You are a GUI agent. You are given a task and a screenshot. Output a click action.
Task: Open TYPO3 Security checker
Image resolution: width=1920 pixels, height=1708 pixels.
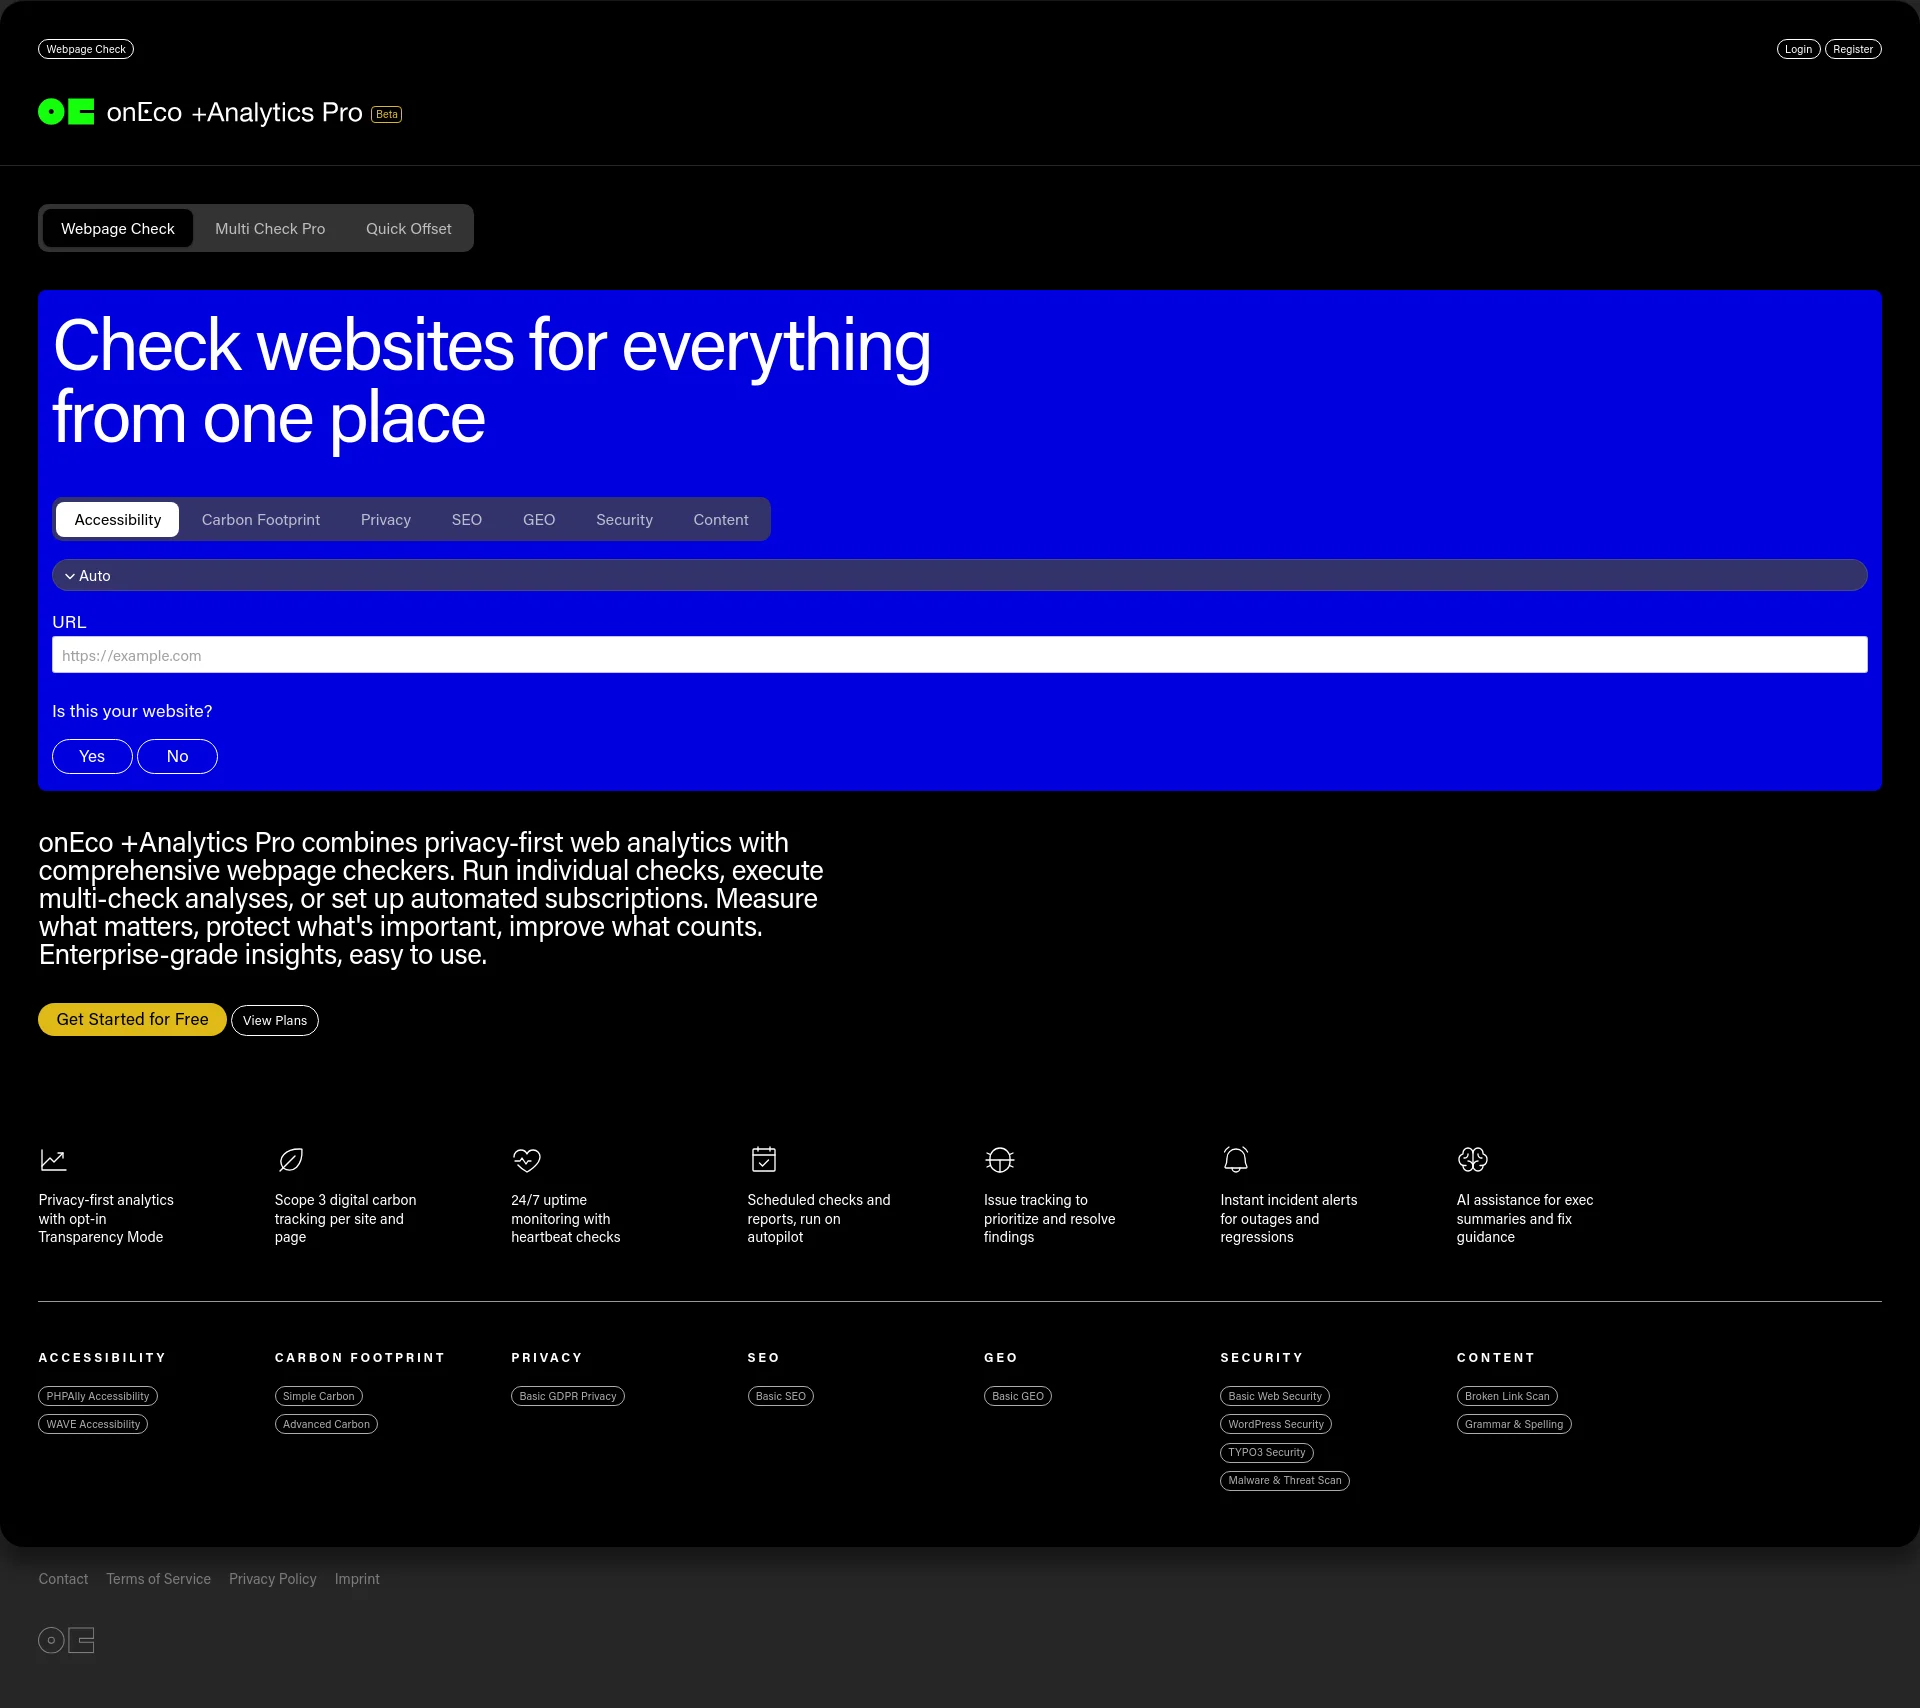(1267, 1452)
